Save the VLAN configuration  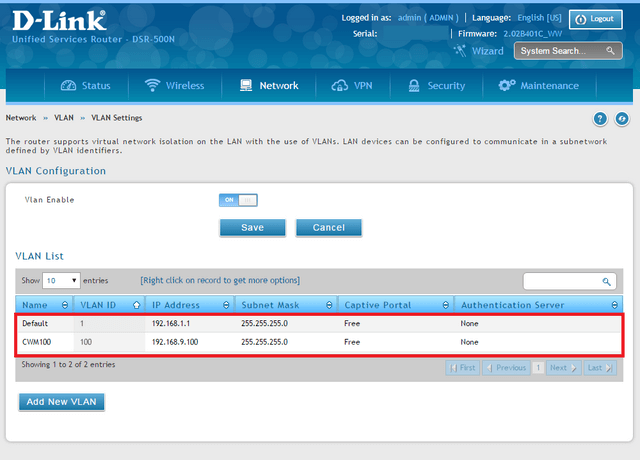point(253,227)
